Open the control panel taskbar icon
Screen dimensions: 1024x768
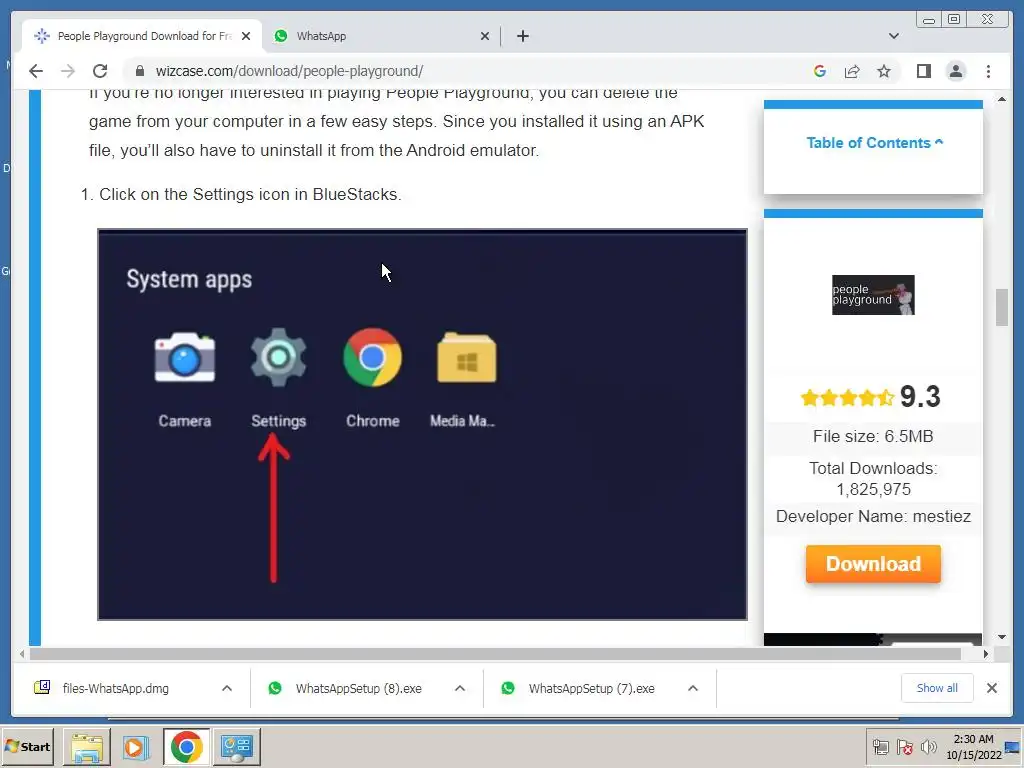click(x=236, y=746)
